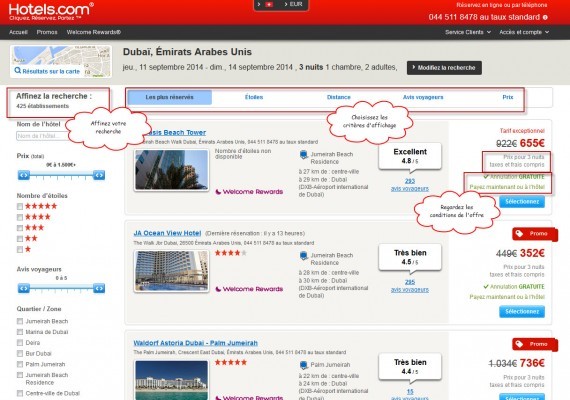Screen dimensions: 570x400
Task: Click the 655€ price of Oasis Beach Tower
Action: coord(532,143)
